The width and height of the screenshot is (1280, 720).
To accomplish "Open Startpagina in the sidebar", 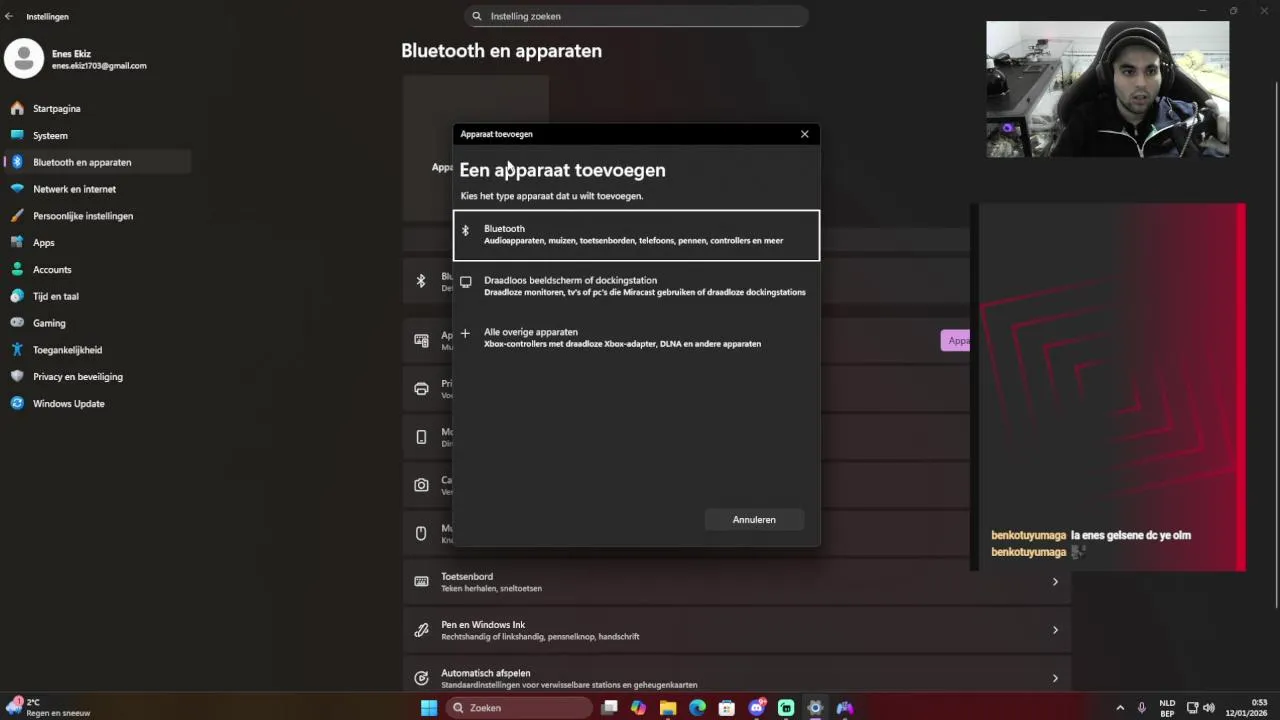I will pyautogui.click(x=97, y=108).
